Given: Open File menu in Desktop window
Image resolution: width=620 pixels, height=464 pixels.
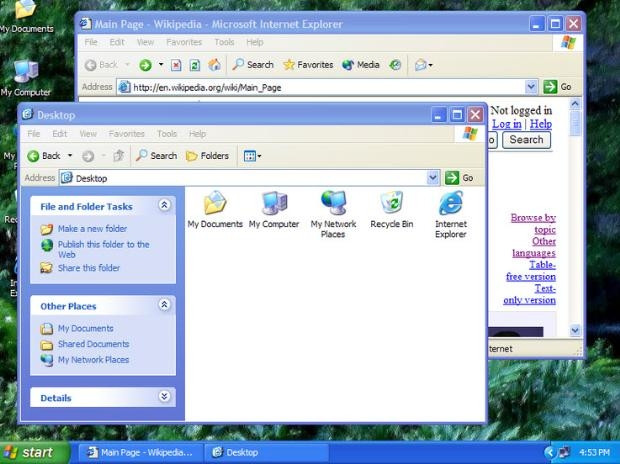Looking at the screenshot, I should click(34, 134).
